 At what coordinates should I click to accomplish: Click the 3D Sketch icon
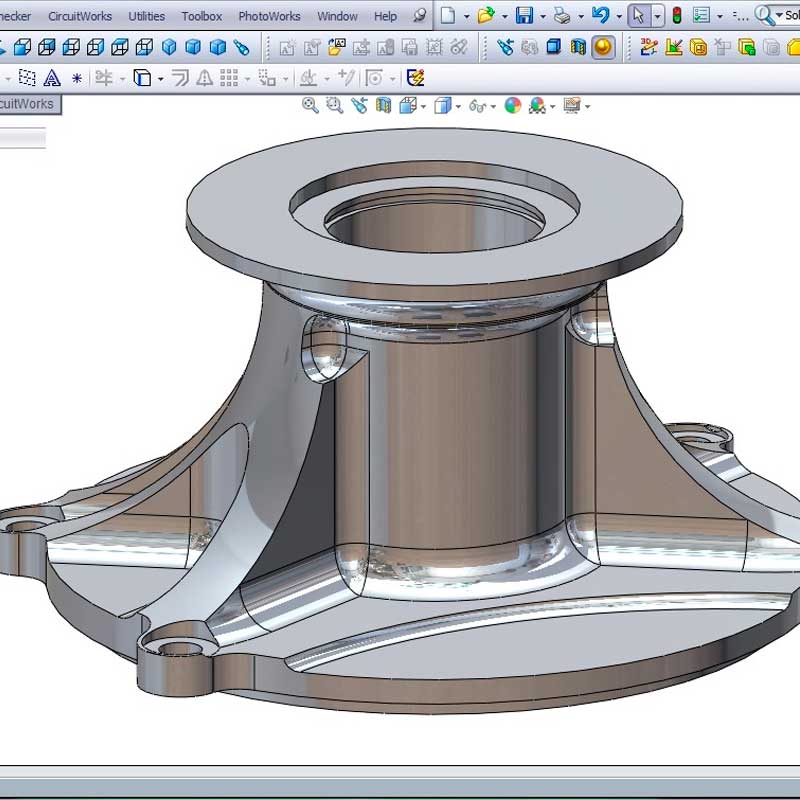click(648, 47)
